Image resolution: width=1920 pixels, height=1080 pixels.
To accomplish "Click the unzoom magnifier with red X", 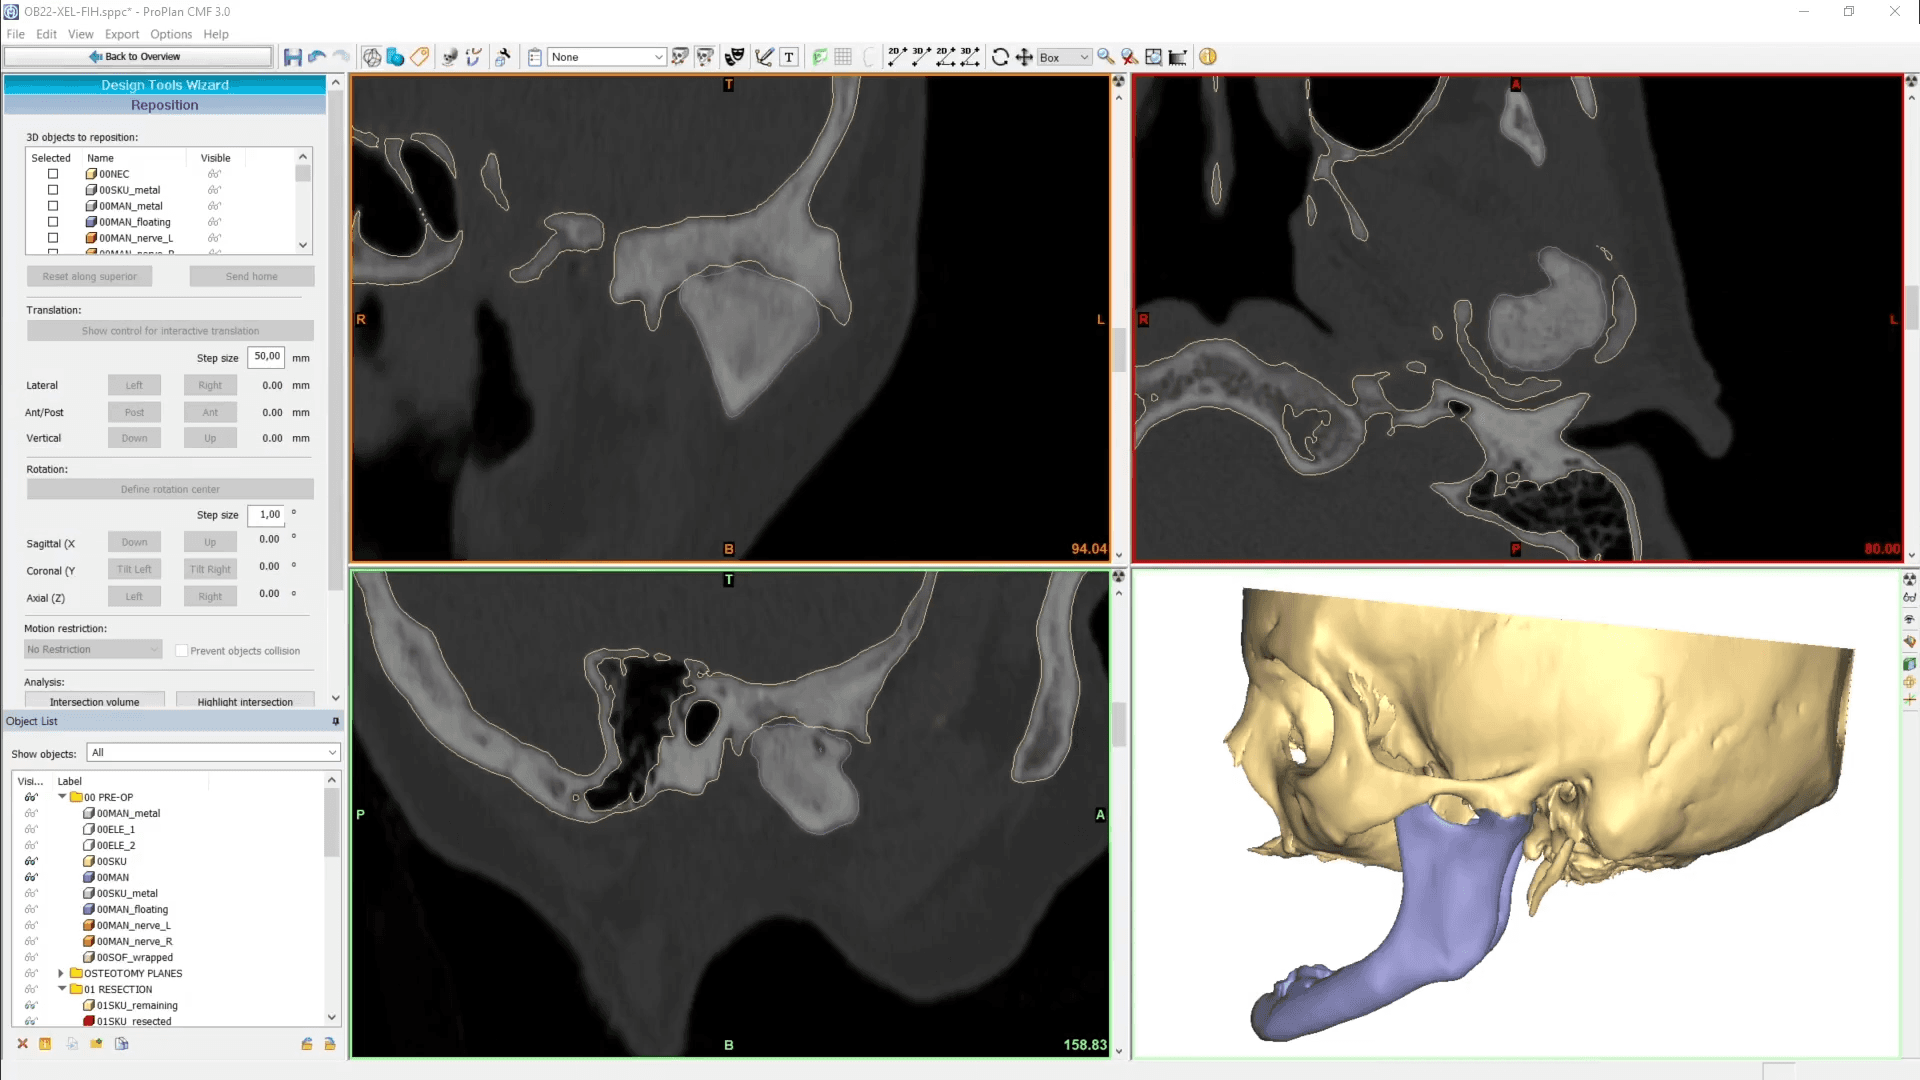I will click(1130, 57).
